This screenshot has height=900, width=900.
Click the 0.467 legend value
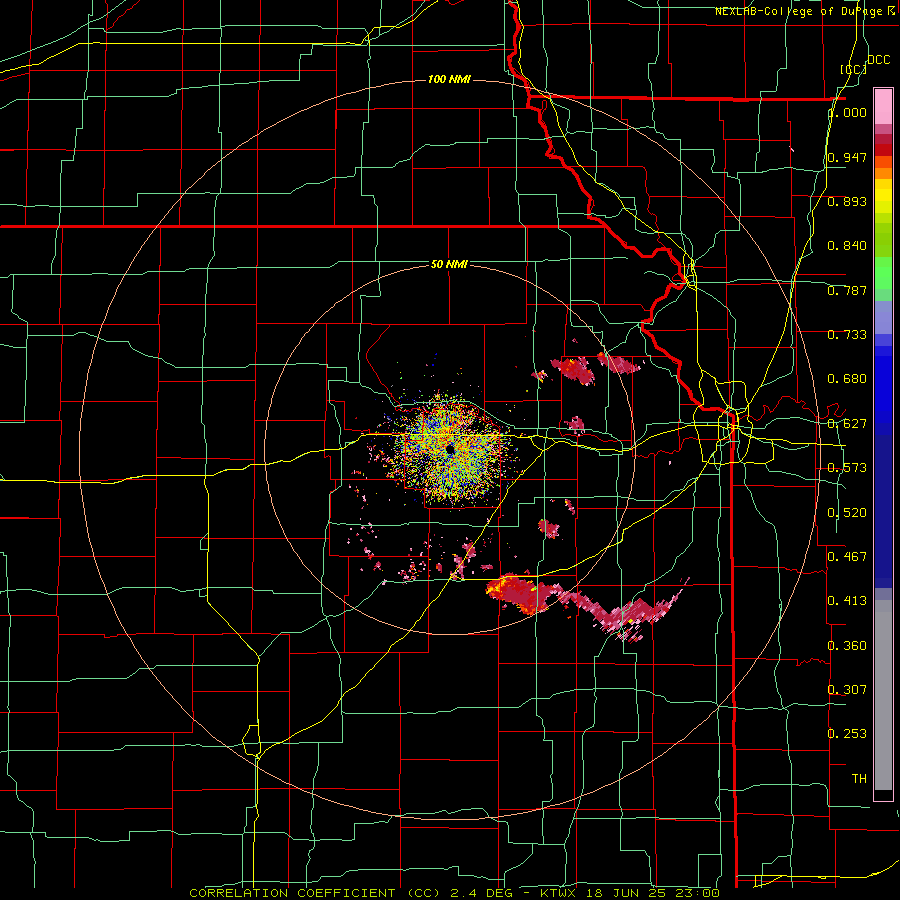847,557
